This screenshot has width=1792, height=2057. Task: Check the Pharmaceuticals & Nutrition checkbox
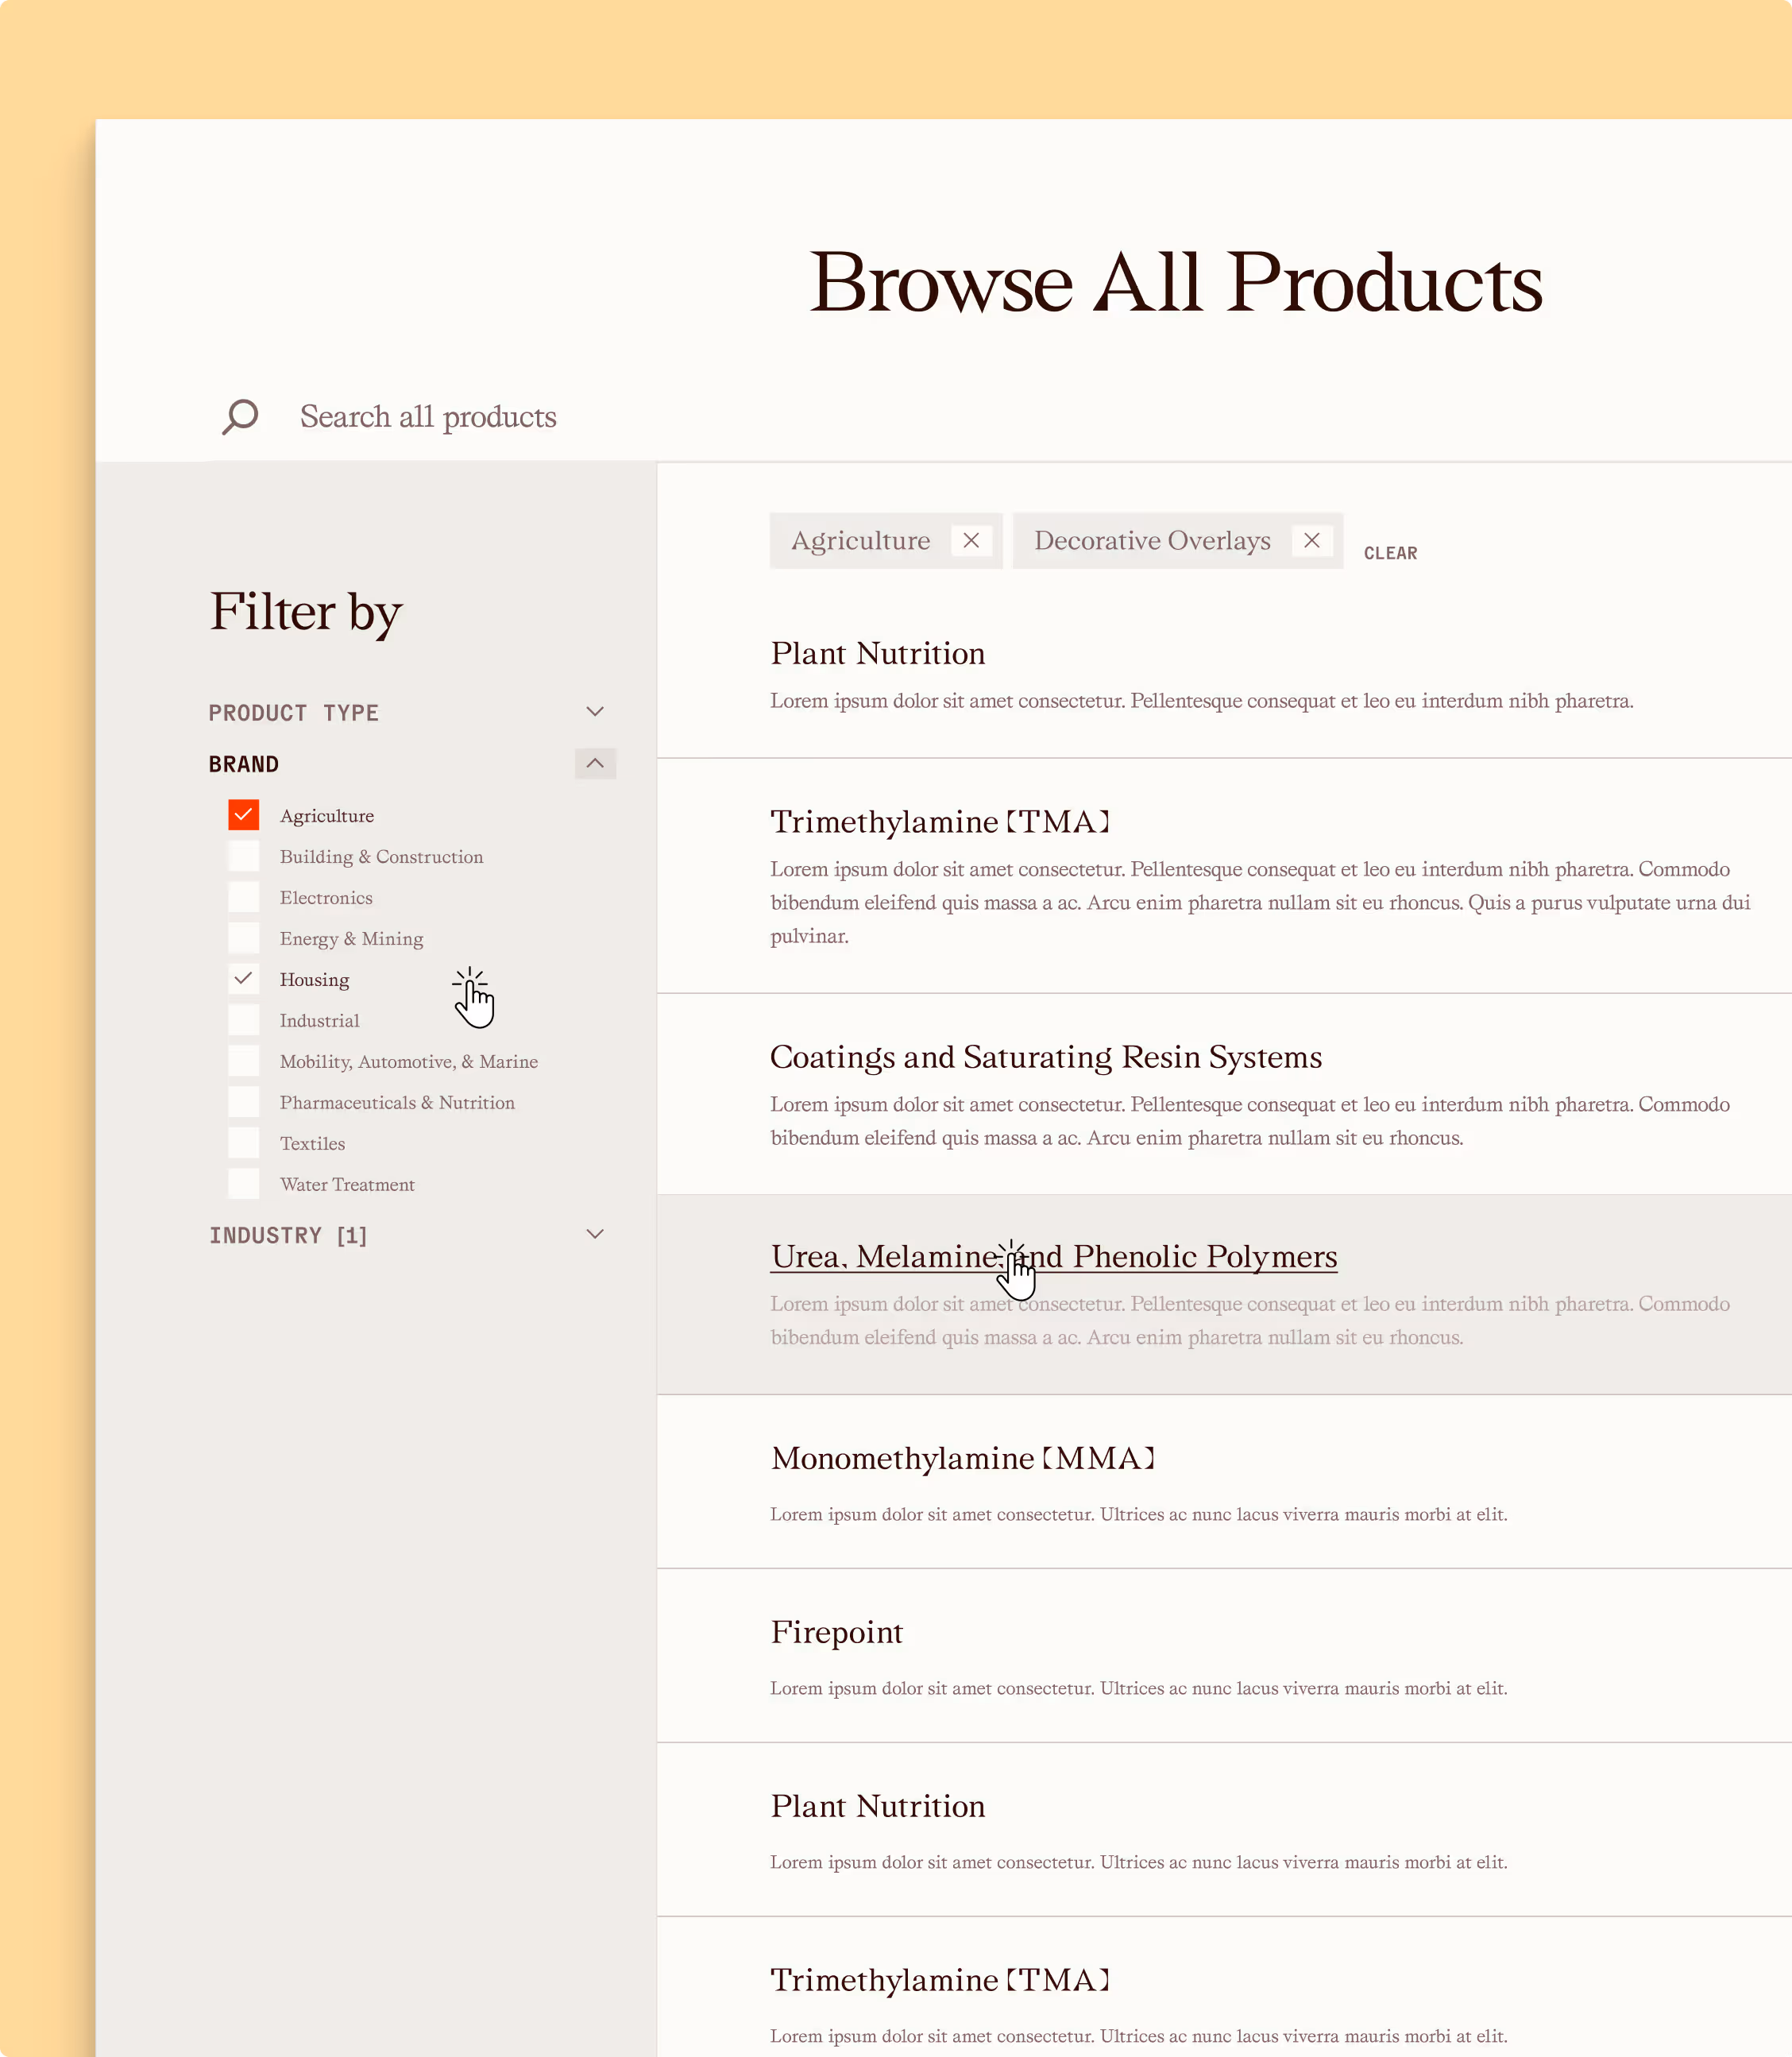click(243, 1102)
